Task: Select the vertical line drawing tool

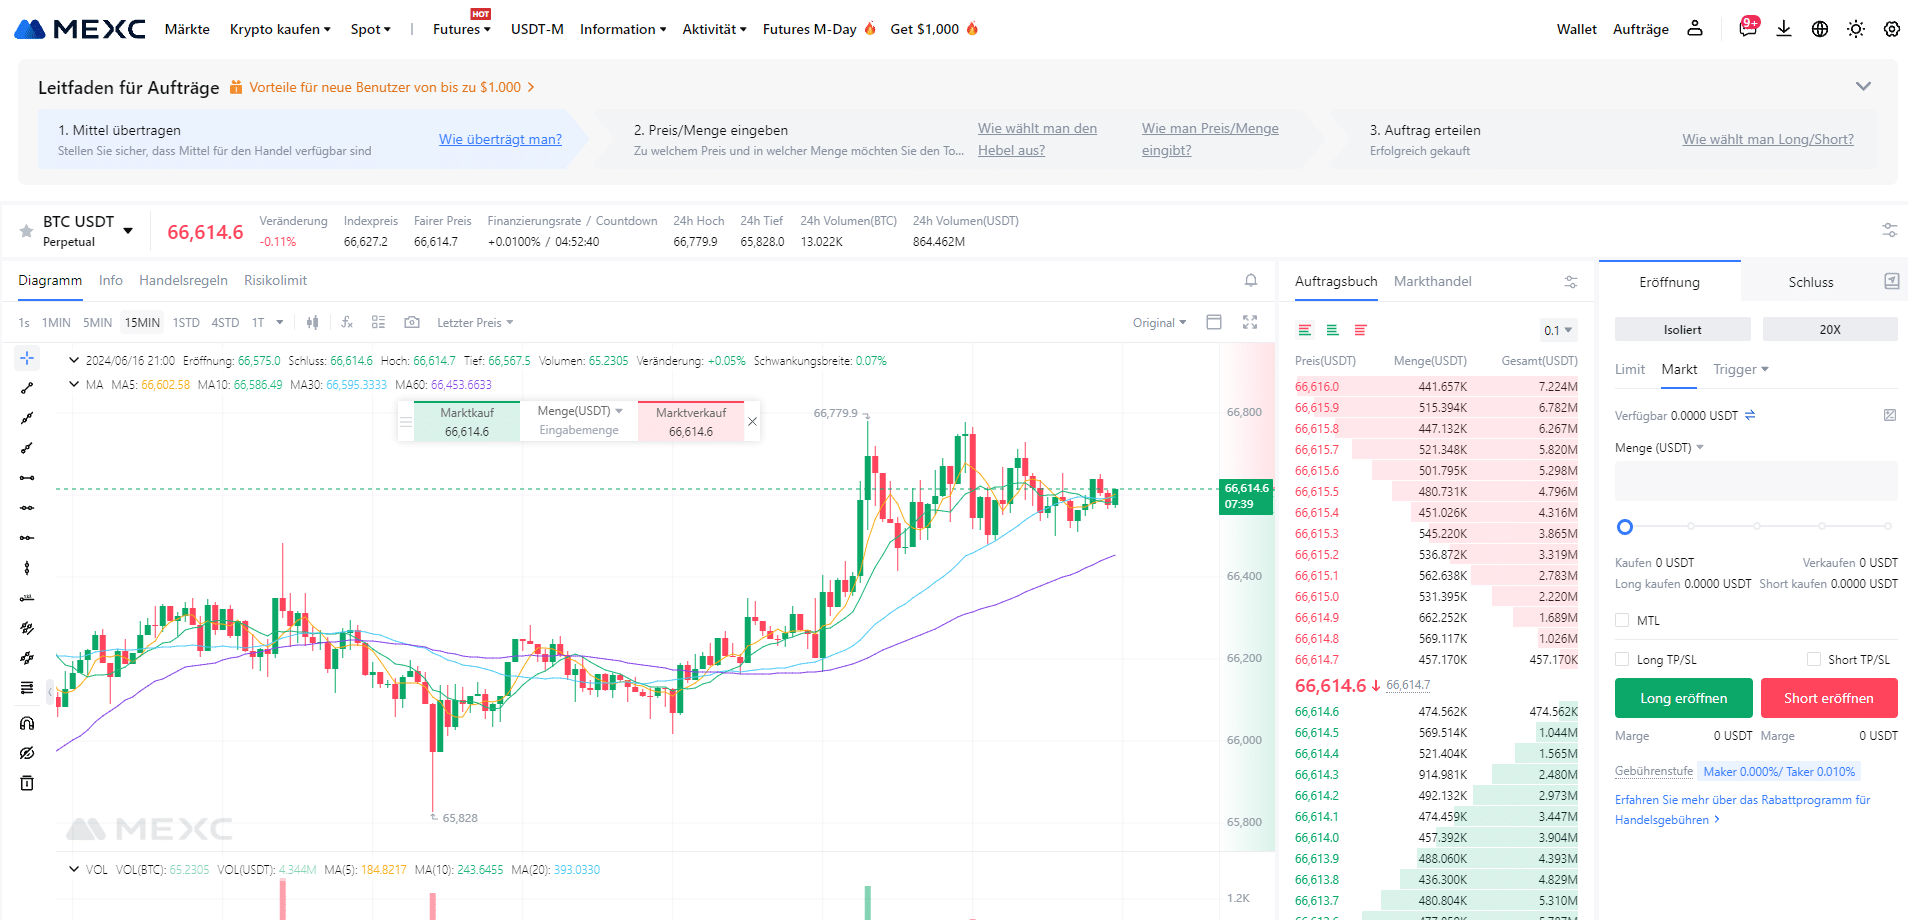Action: [x=27, y=568]
